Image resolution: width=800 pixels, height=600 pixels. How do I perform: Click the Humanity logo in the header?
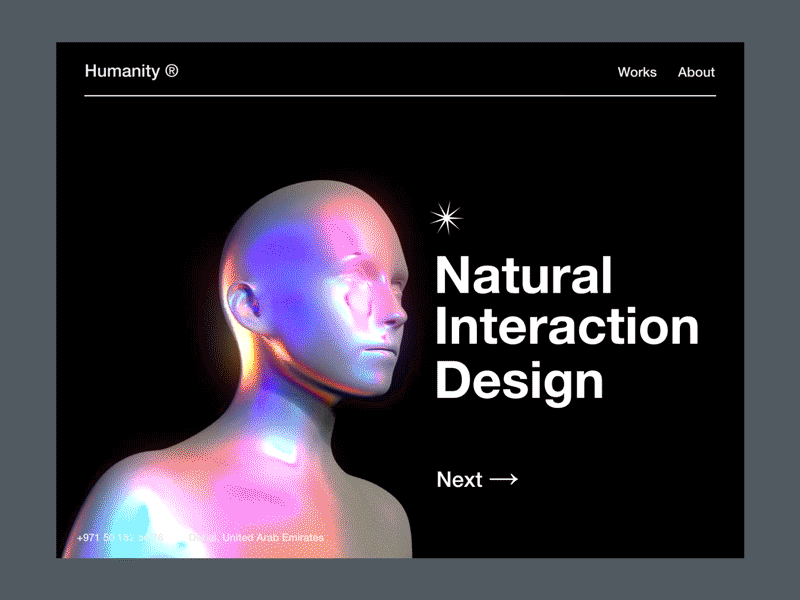[x=123, y=71]
